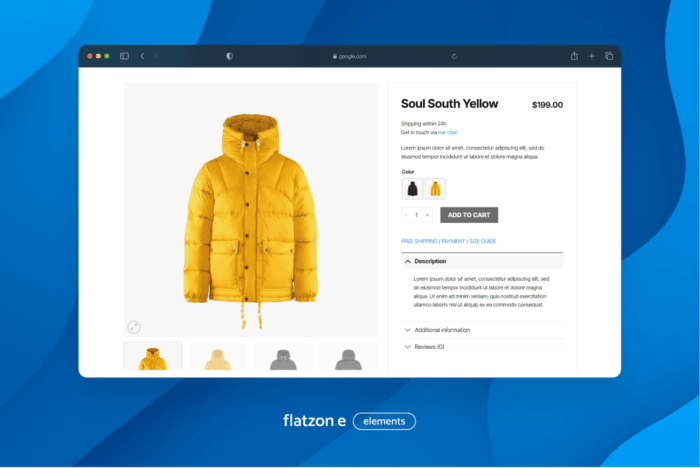Toggle the browser sidebar icon
Screen dimensions: 700x468
point(124,56)
